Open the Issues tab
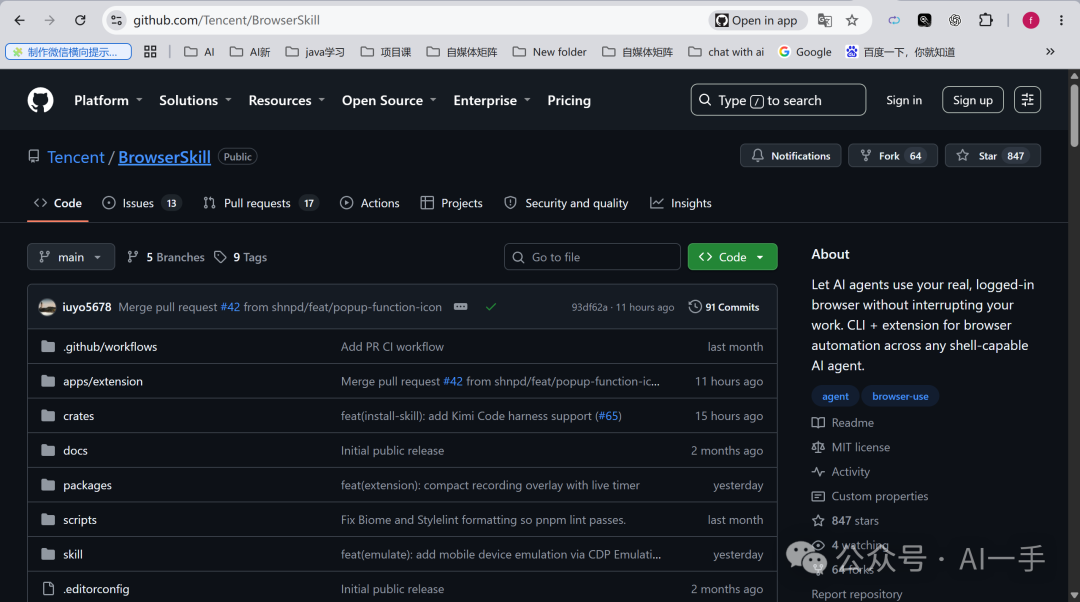The image size is (1080, 602). [x=141, y=203]
